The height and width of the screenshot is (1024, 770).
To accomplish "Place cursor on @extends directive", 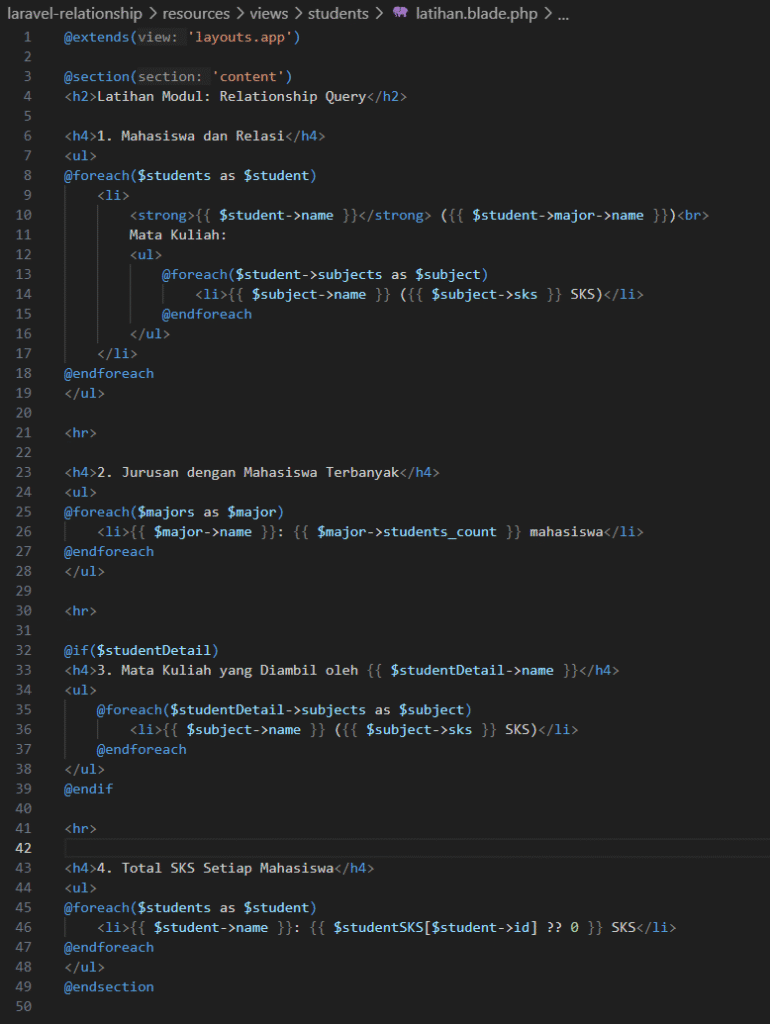I will (96, 37).
